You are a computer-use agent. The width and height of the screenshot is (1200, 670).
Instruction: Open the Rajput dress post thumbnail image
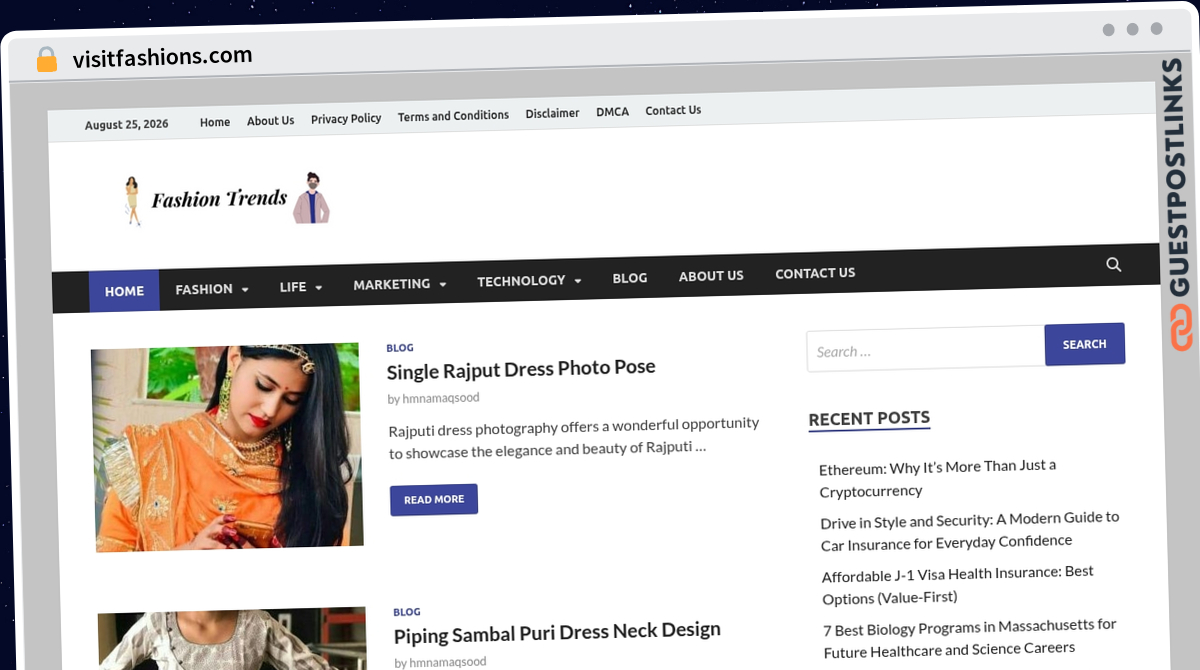(x=227, y=447)
